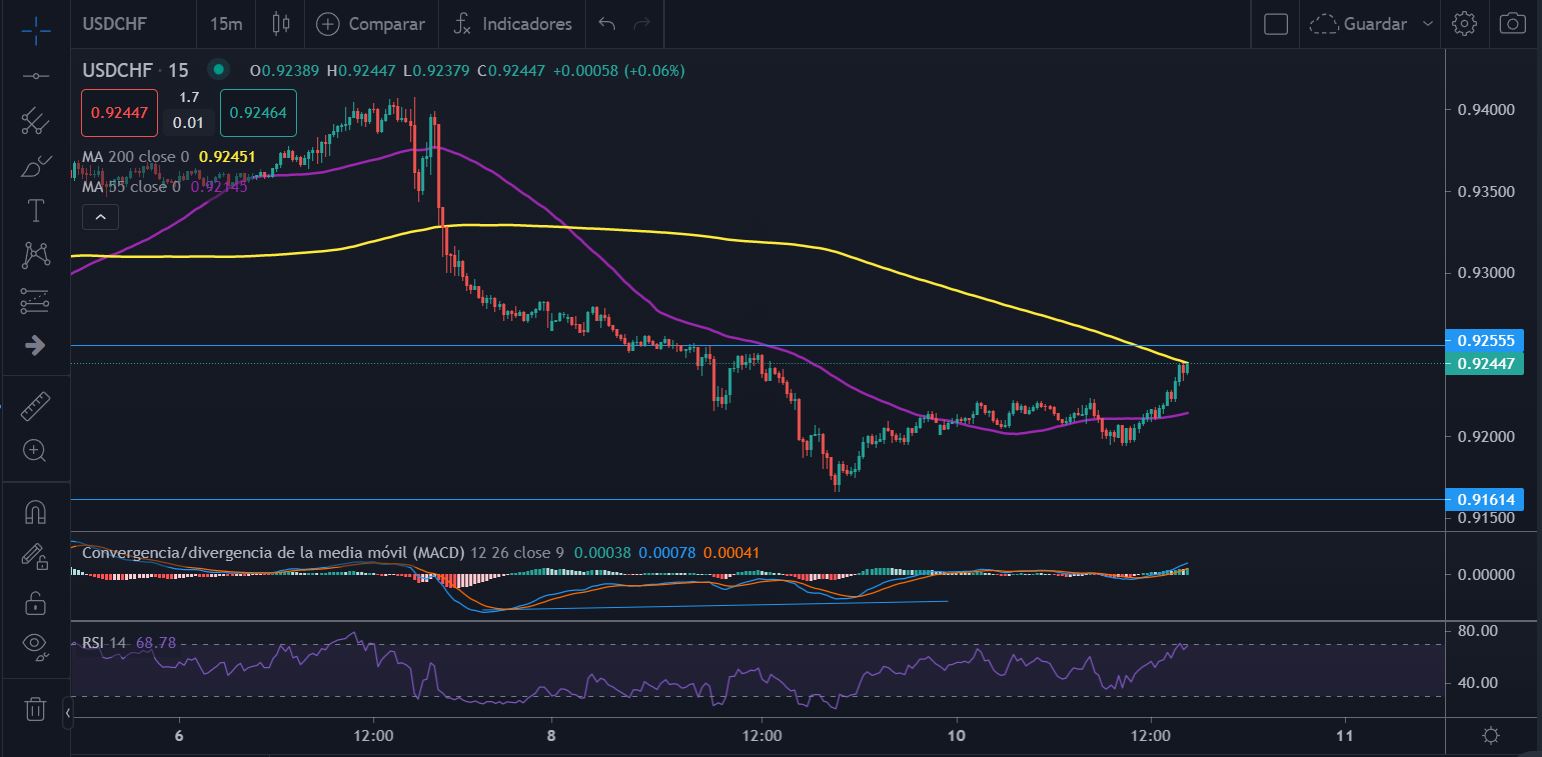Collapse the left drawing toolbar arrow
Image resolution: width=1542 pixels, height=757 pixels.
coord(66,714)
